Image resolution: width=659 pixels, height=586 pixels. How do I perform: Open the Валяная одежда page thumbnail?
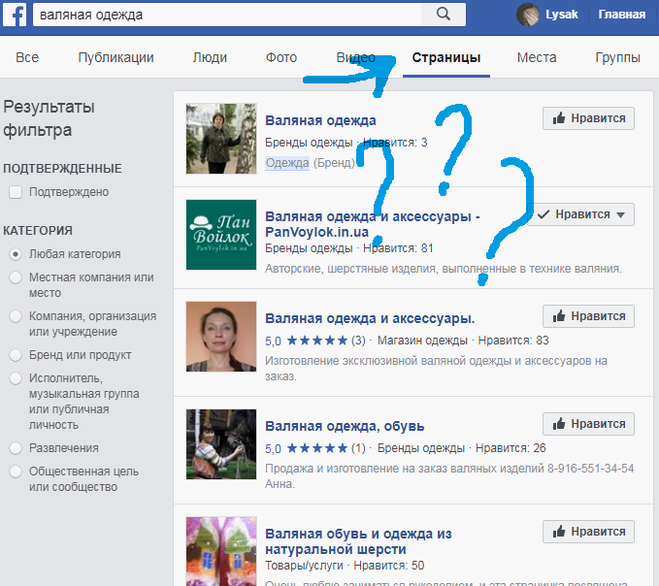pyautogui.click(x=221, y=139)
